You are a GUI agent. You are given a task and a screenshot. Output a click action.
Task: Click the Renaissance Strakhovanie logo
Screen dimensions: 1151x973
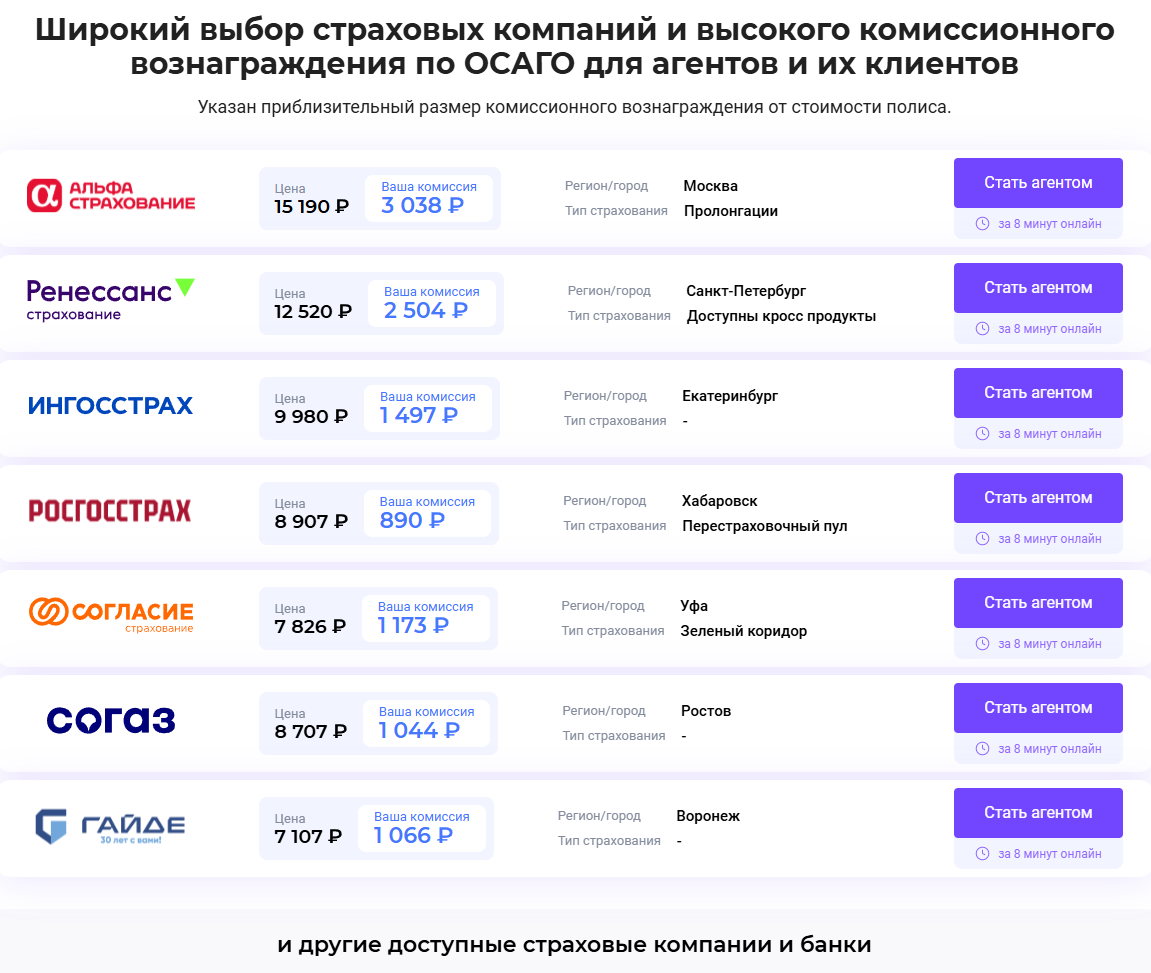(x=111, y=299)
